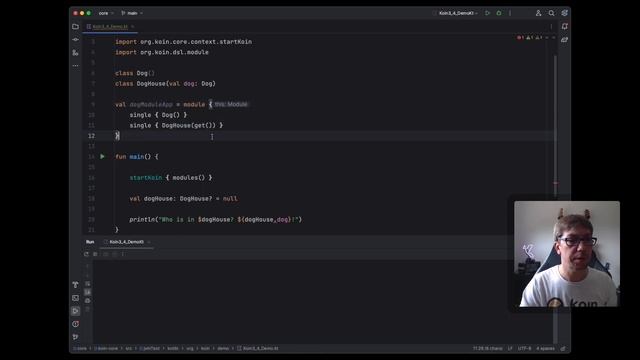Open the Code With Me user icon
640x360 pixels.
point(538,13)
